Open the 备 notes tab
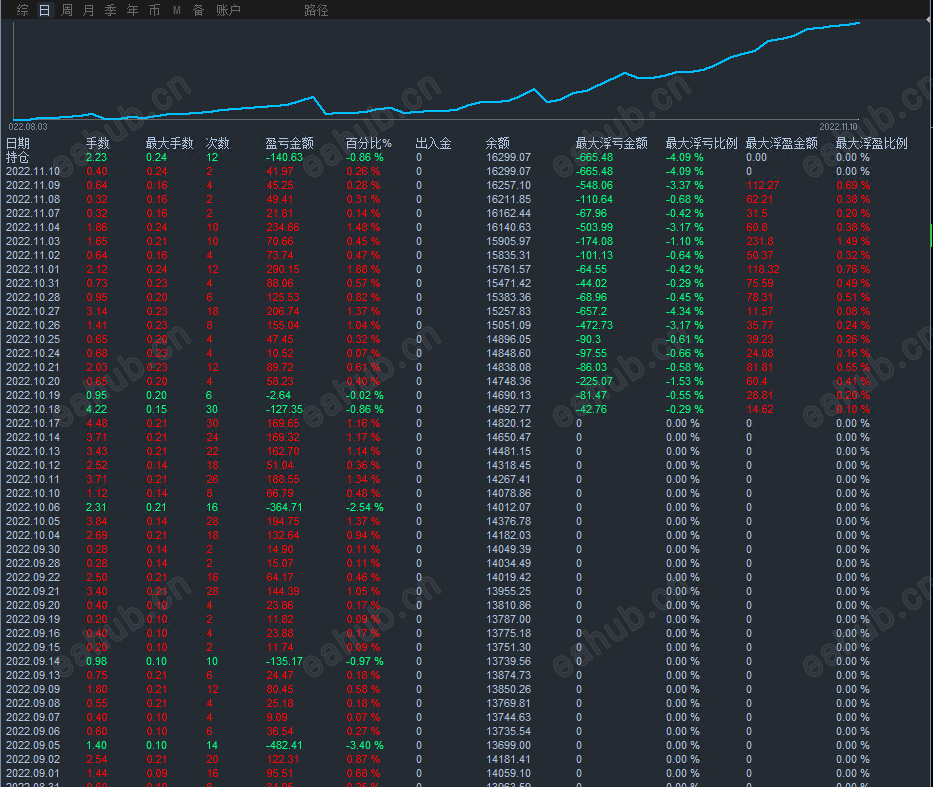Viewport: 933px width, 788px height. pyautogui.click(x=199, y=10)
